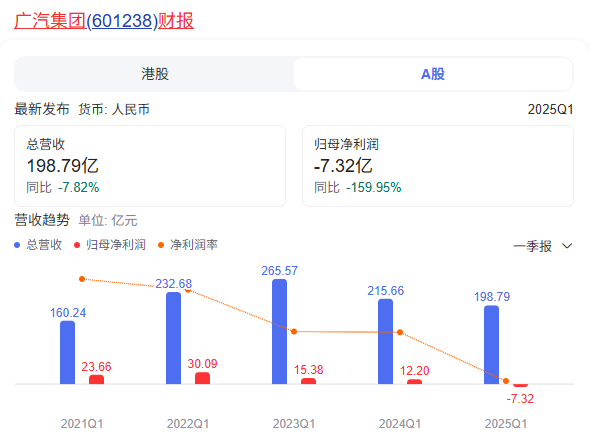Select the blue 2023Q1 revenue bar
Image resolution: width=590 pixels, height=437 pixels.
(x=280, y=332)
